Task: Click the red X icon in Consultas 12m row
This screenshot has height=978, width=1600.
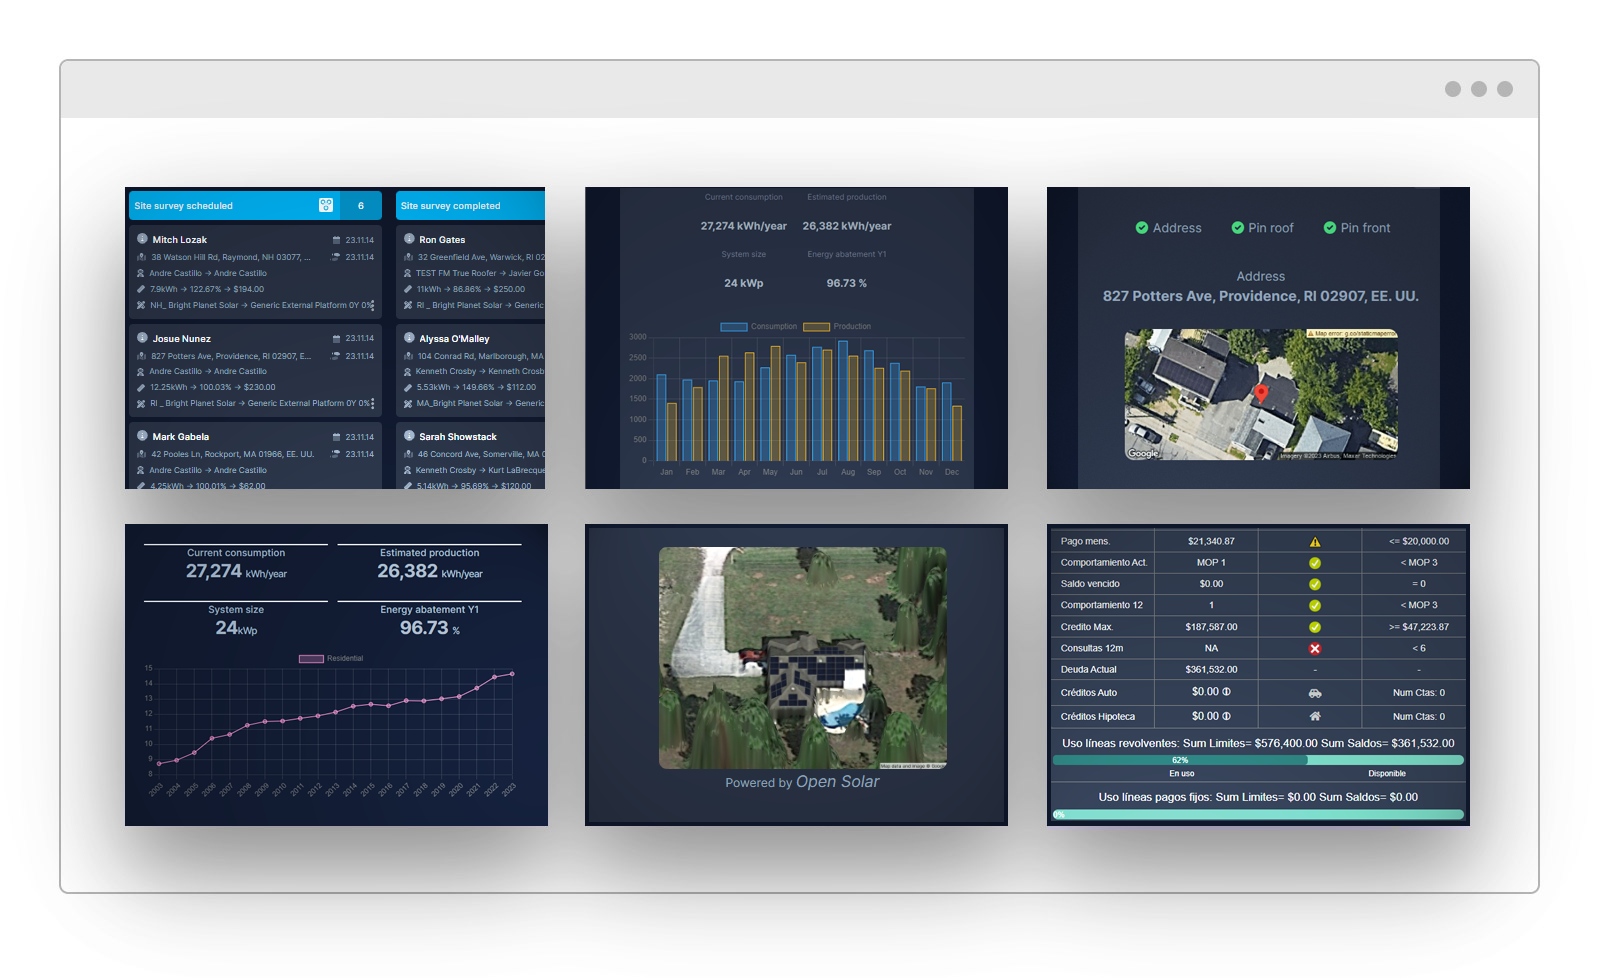Action: click(x=1315, y=649)
